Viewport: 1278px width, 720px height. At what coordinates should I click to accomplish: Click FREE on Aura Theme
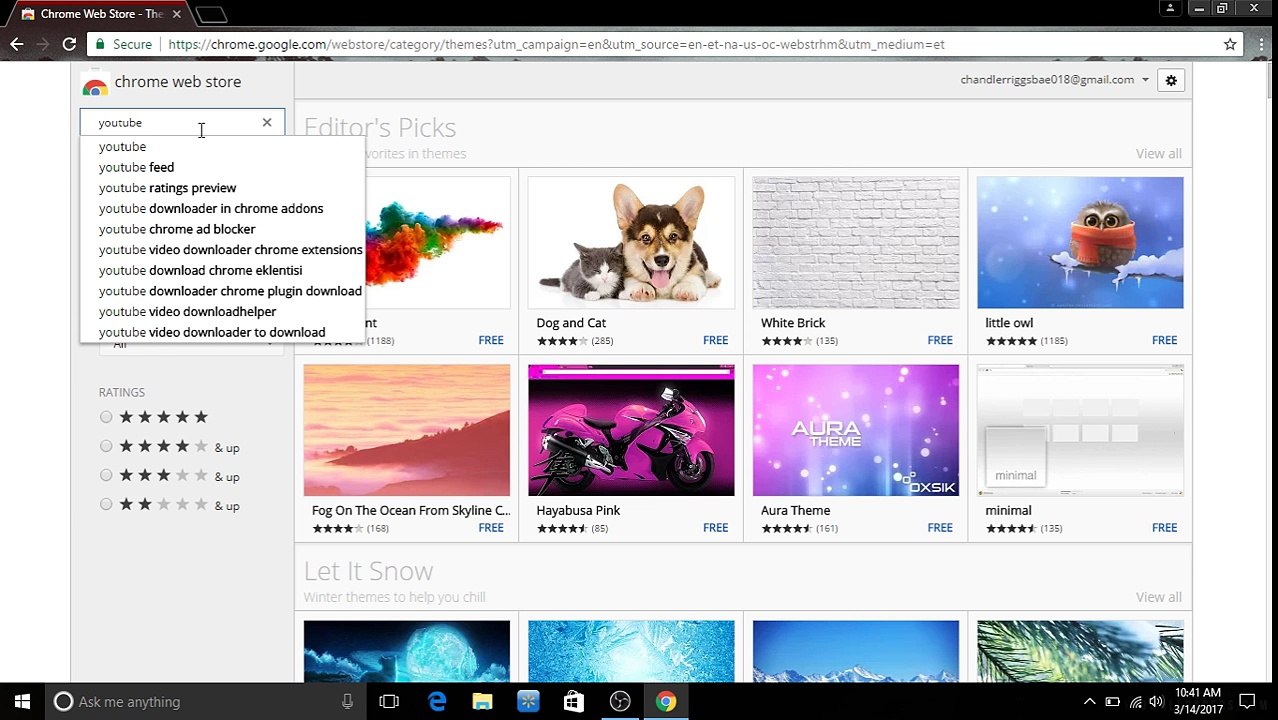pyautogui.click(x=940, y=528)
